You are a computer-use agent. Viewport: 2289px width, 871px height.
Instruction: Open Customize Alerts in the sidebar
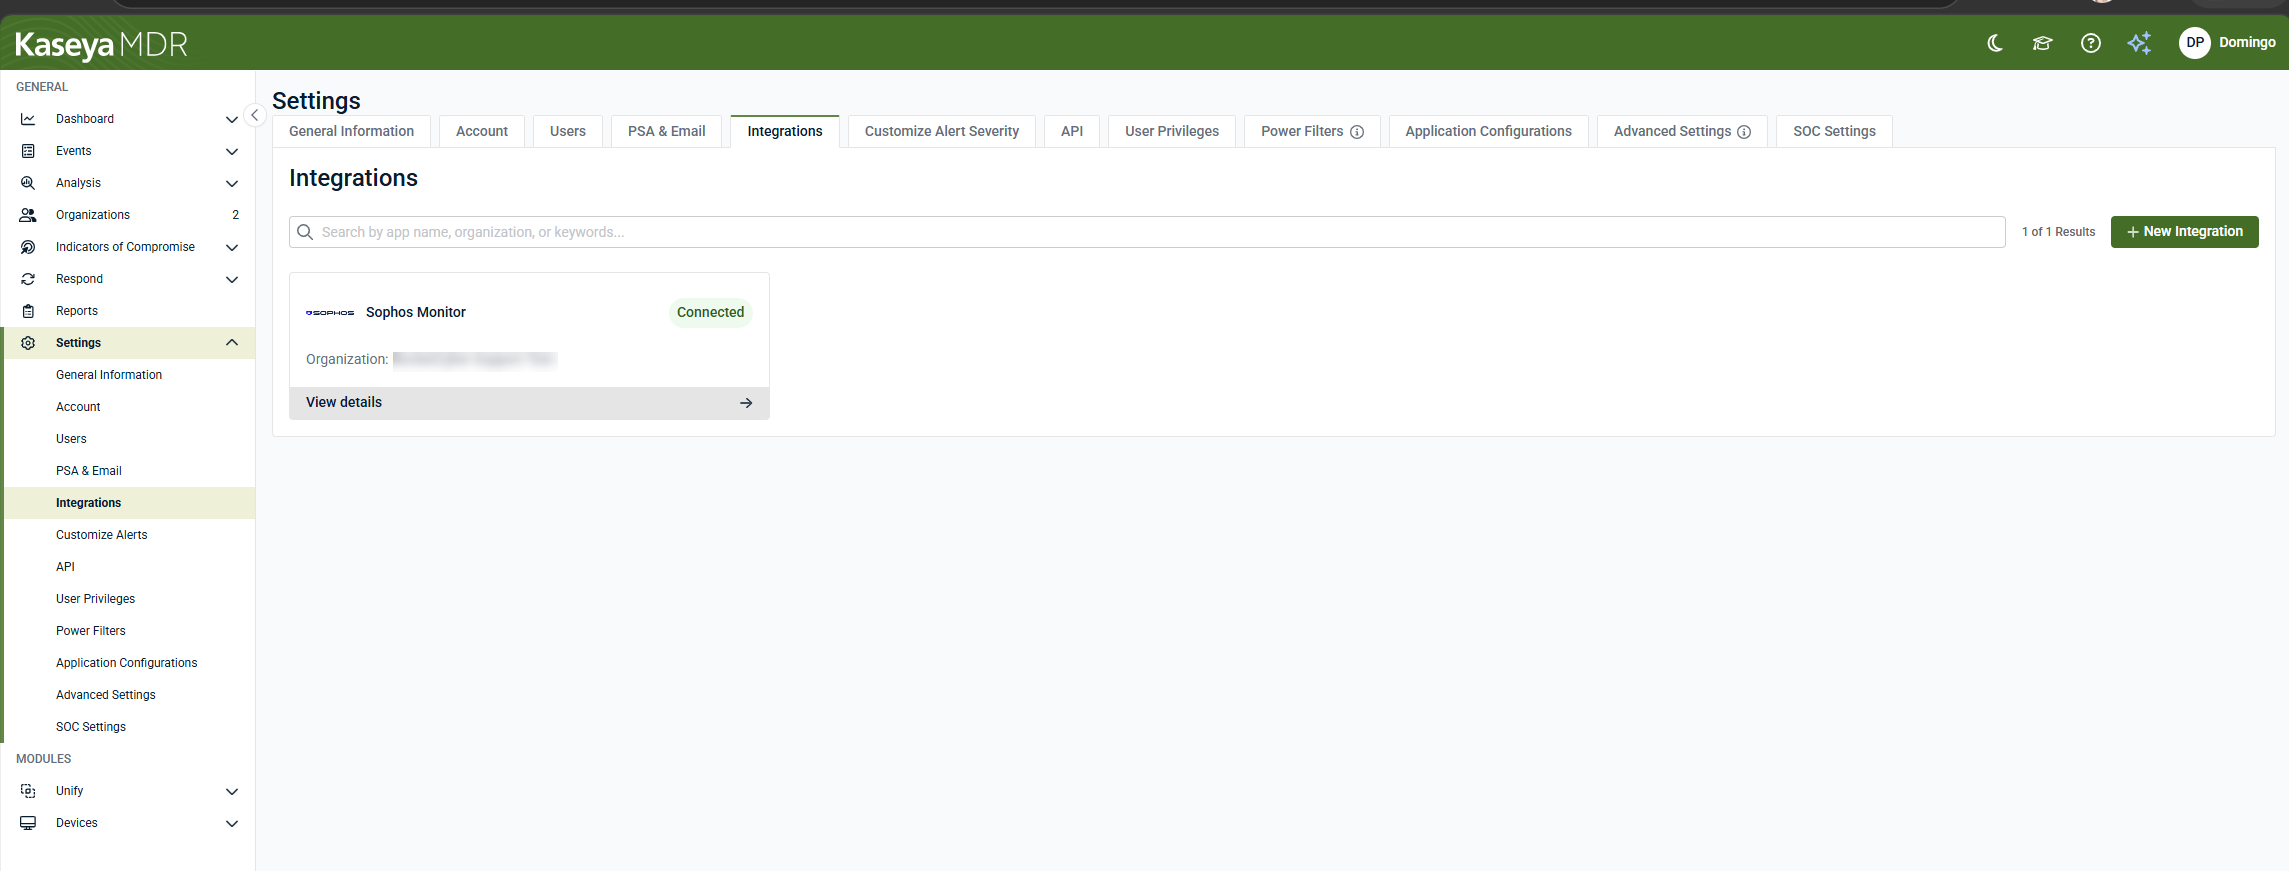pos(128,535)
